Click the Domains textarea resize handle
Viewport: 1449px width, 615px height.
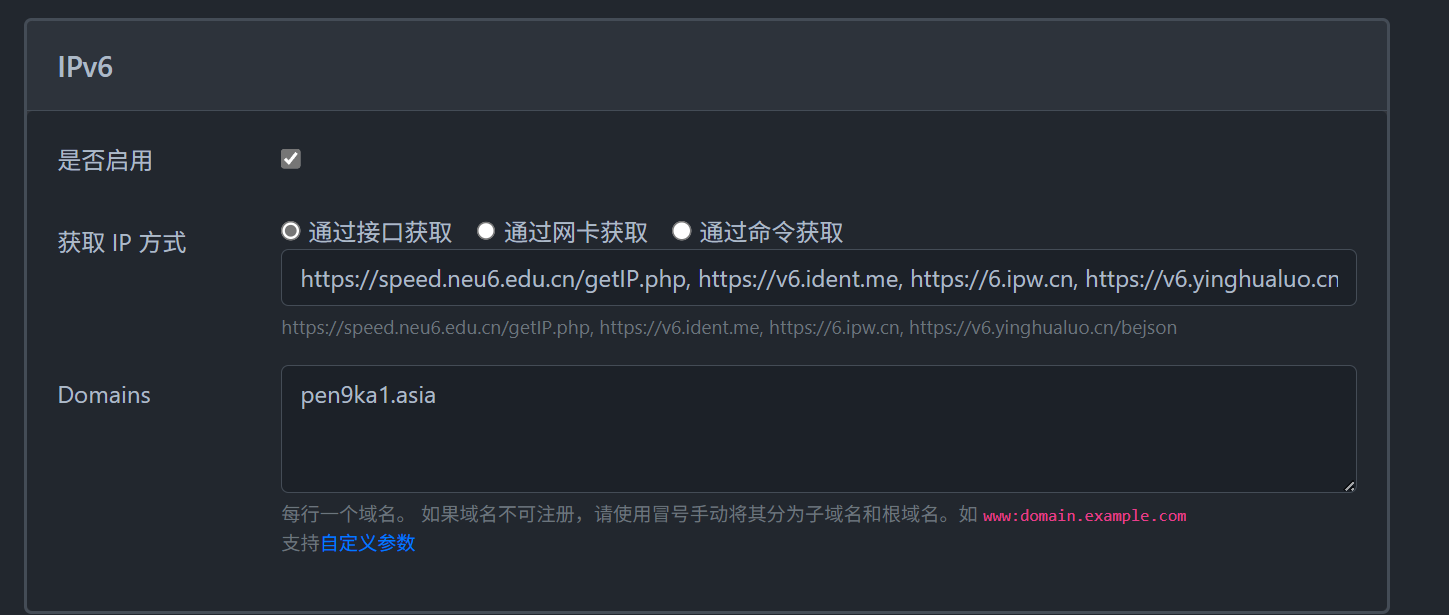[1349, 485]
